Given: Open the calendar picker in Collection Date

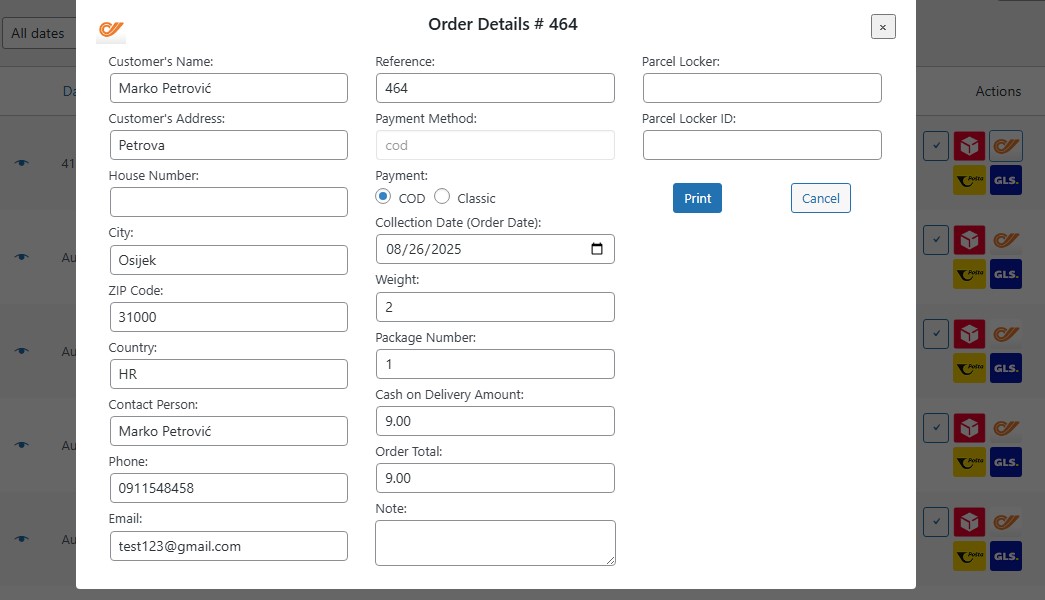Looking at the screenshot, I should pos(597,249).
